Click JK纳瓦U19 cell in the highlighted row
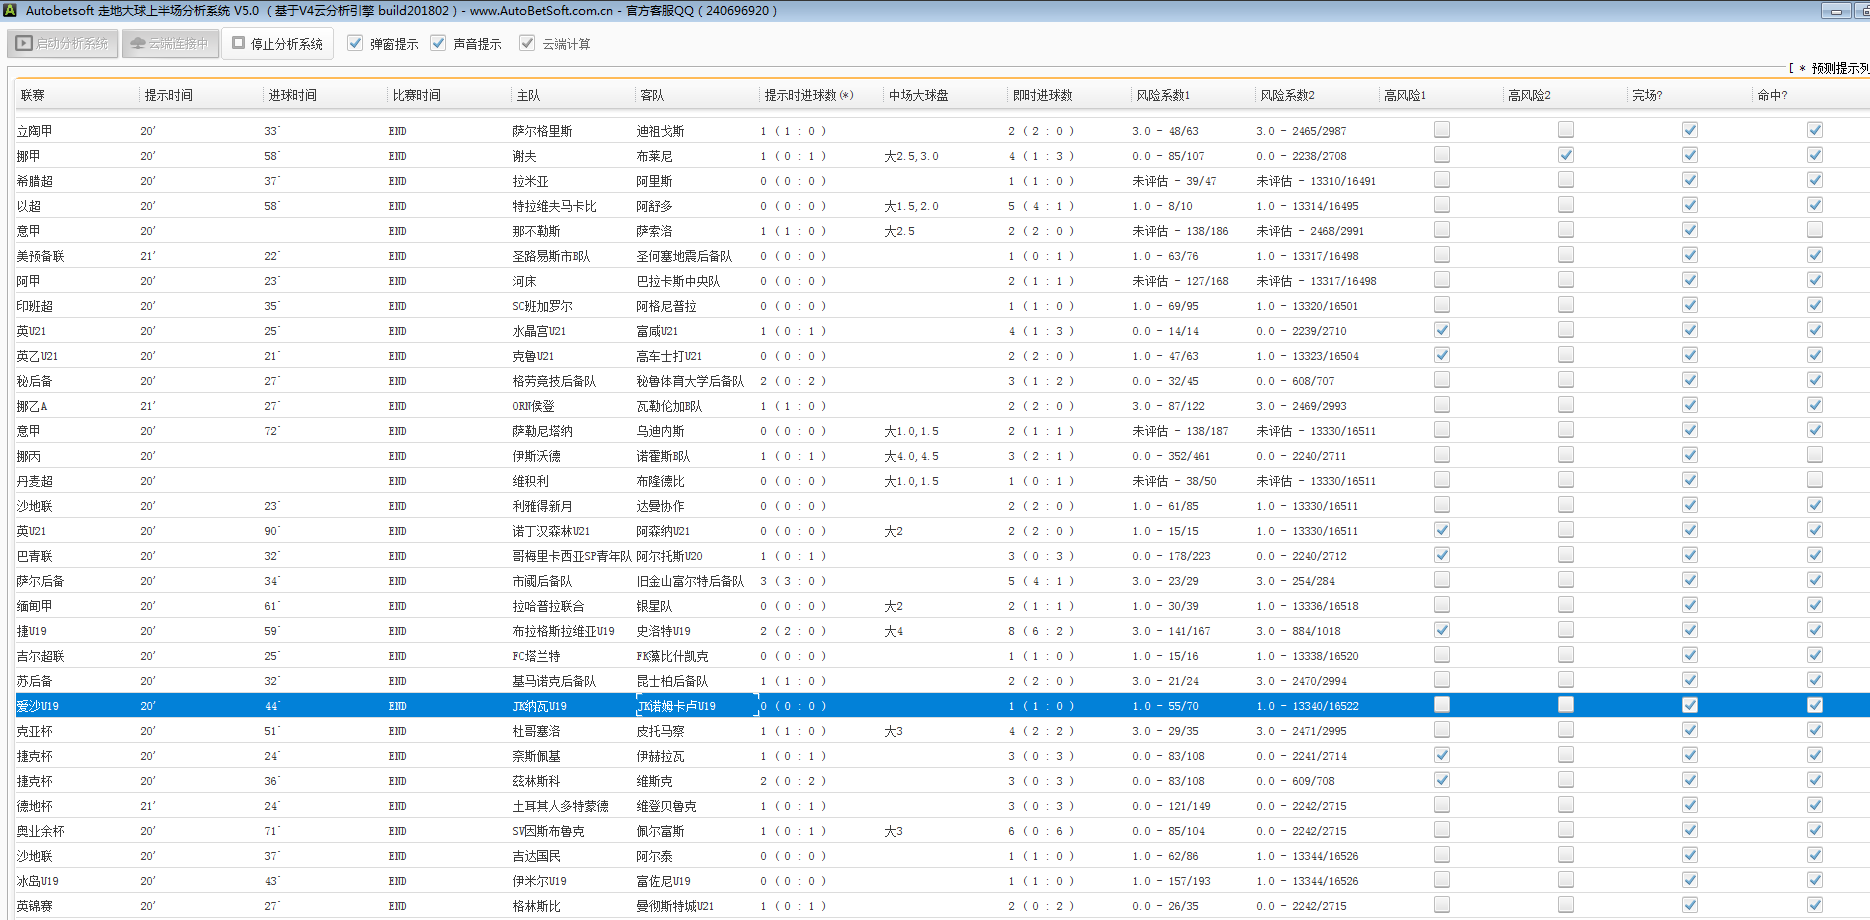This screenshot has width=1870, height=920. click(x=539, y=706)
